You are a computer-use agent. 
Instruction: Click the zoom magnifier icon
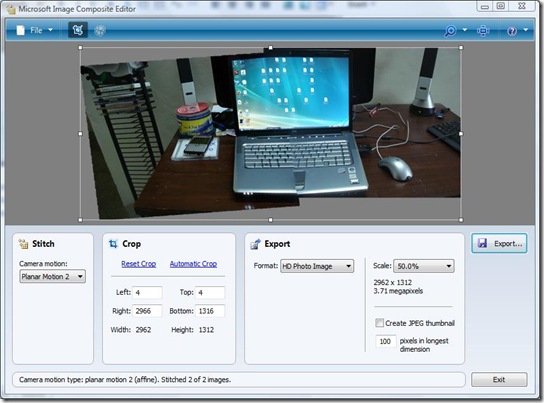pyautogui.click(x=450, y=31)
